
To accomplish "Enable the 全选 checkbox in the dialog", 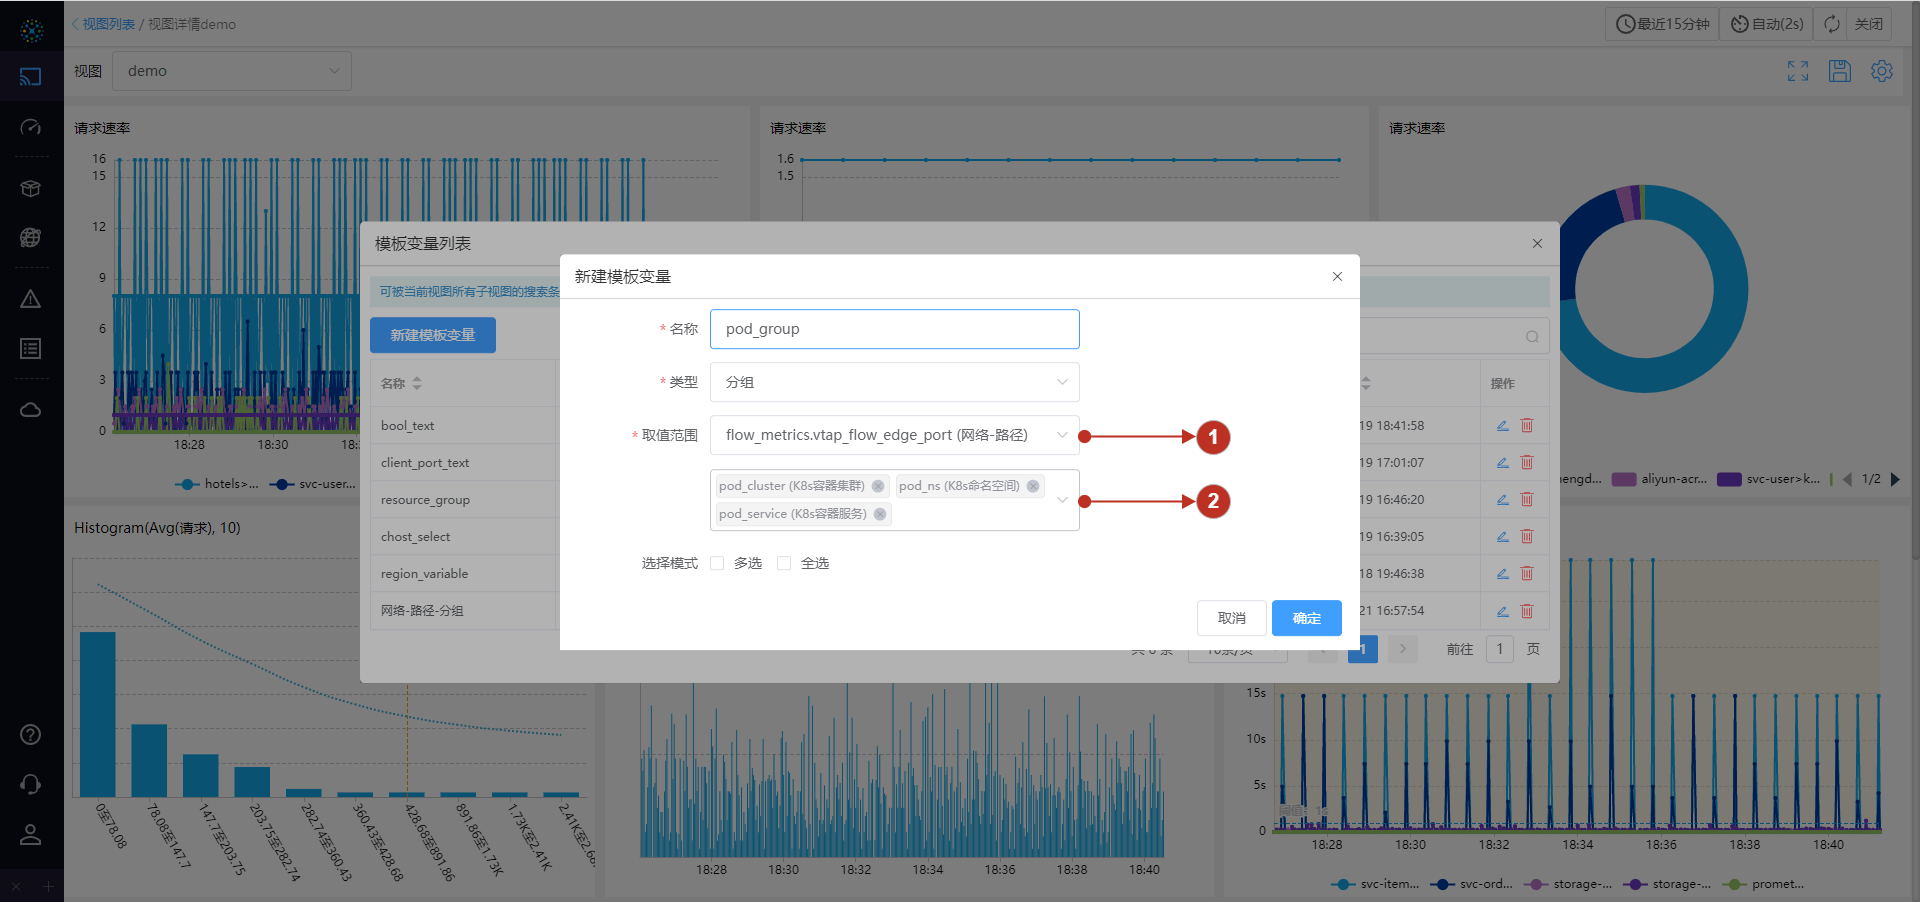I will pos(784,563).
